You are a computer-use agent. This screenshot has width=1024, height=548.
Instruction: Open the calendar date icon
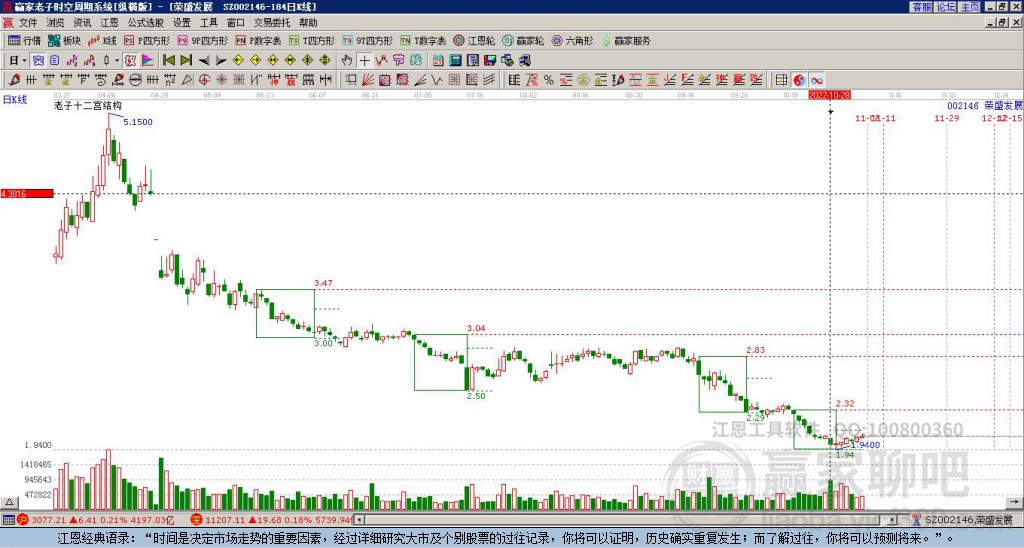click(x=438, y=60)
